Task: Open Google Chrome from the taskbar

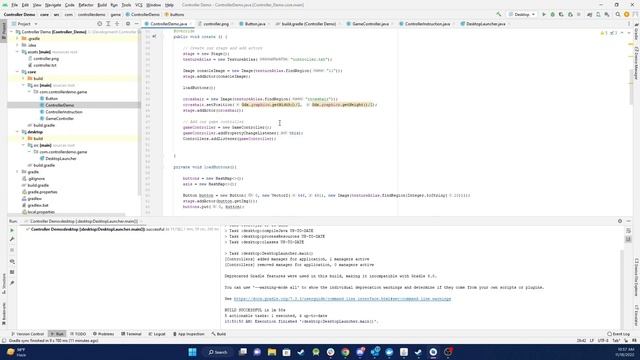Action: [x=345, y=352]
